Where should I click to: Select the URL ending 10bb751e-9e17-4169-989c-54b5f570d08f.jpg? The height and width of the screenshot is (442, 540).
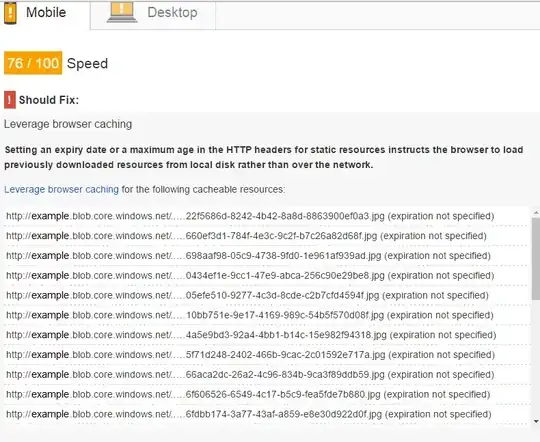250,315
